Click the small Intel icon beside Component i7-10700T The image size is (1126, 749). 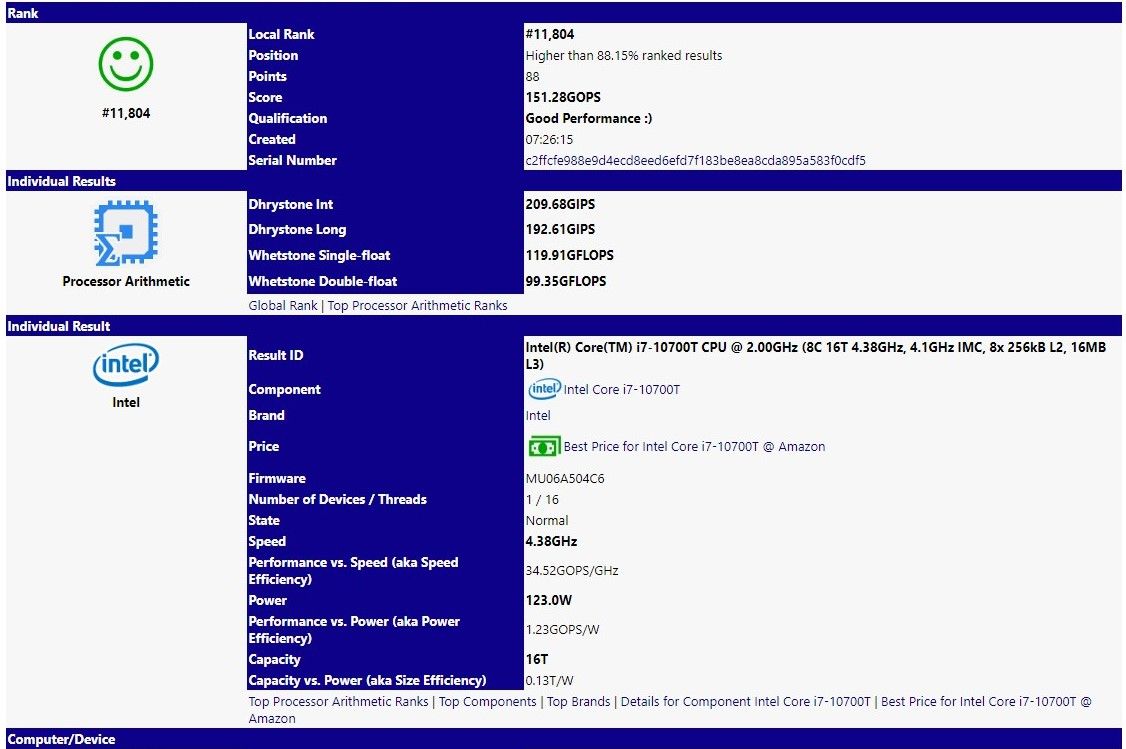[544, 389]
